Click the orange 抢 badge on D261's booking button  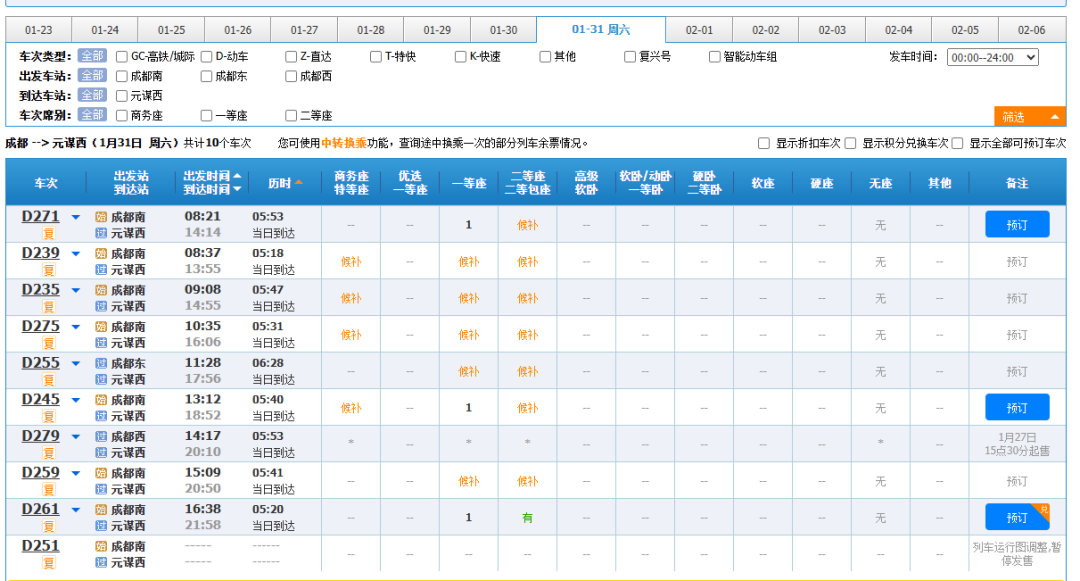(x=1042, y=508)
